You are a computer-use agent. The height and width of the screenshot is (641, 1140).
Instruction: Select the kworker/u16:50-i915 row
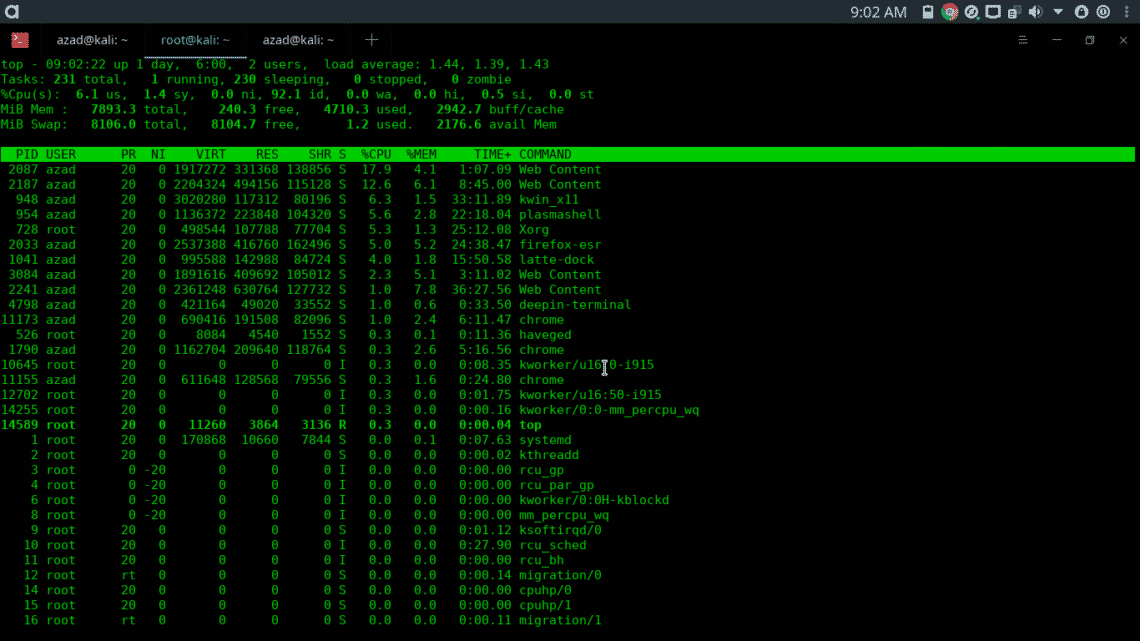click(x=331, y=395)
